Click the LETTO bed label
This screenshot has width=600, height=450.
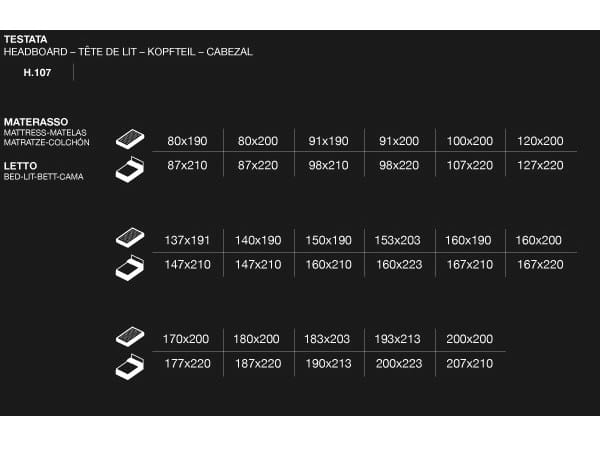click(x=20, y=166)
